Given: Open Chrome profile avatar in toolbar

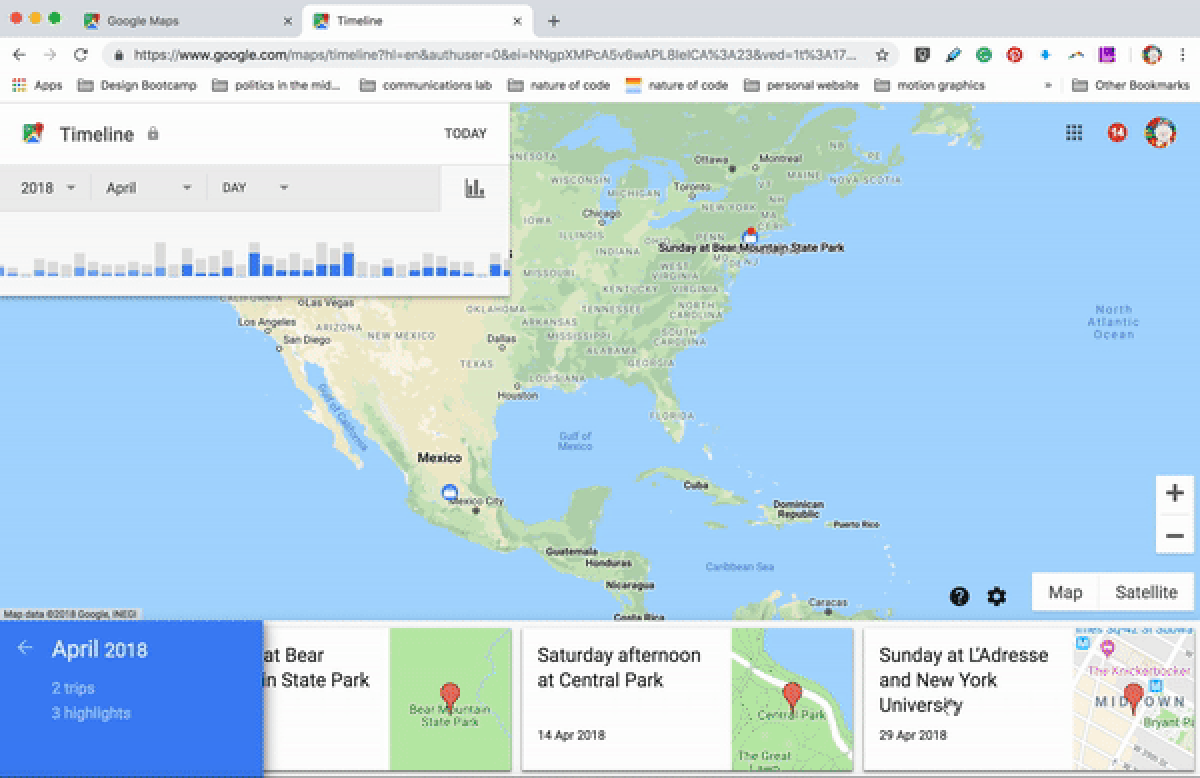Looking at the screenshot, I should (x=1151, y=55).
